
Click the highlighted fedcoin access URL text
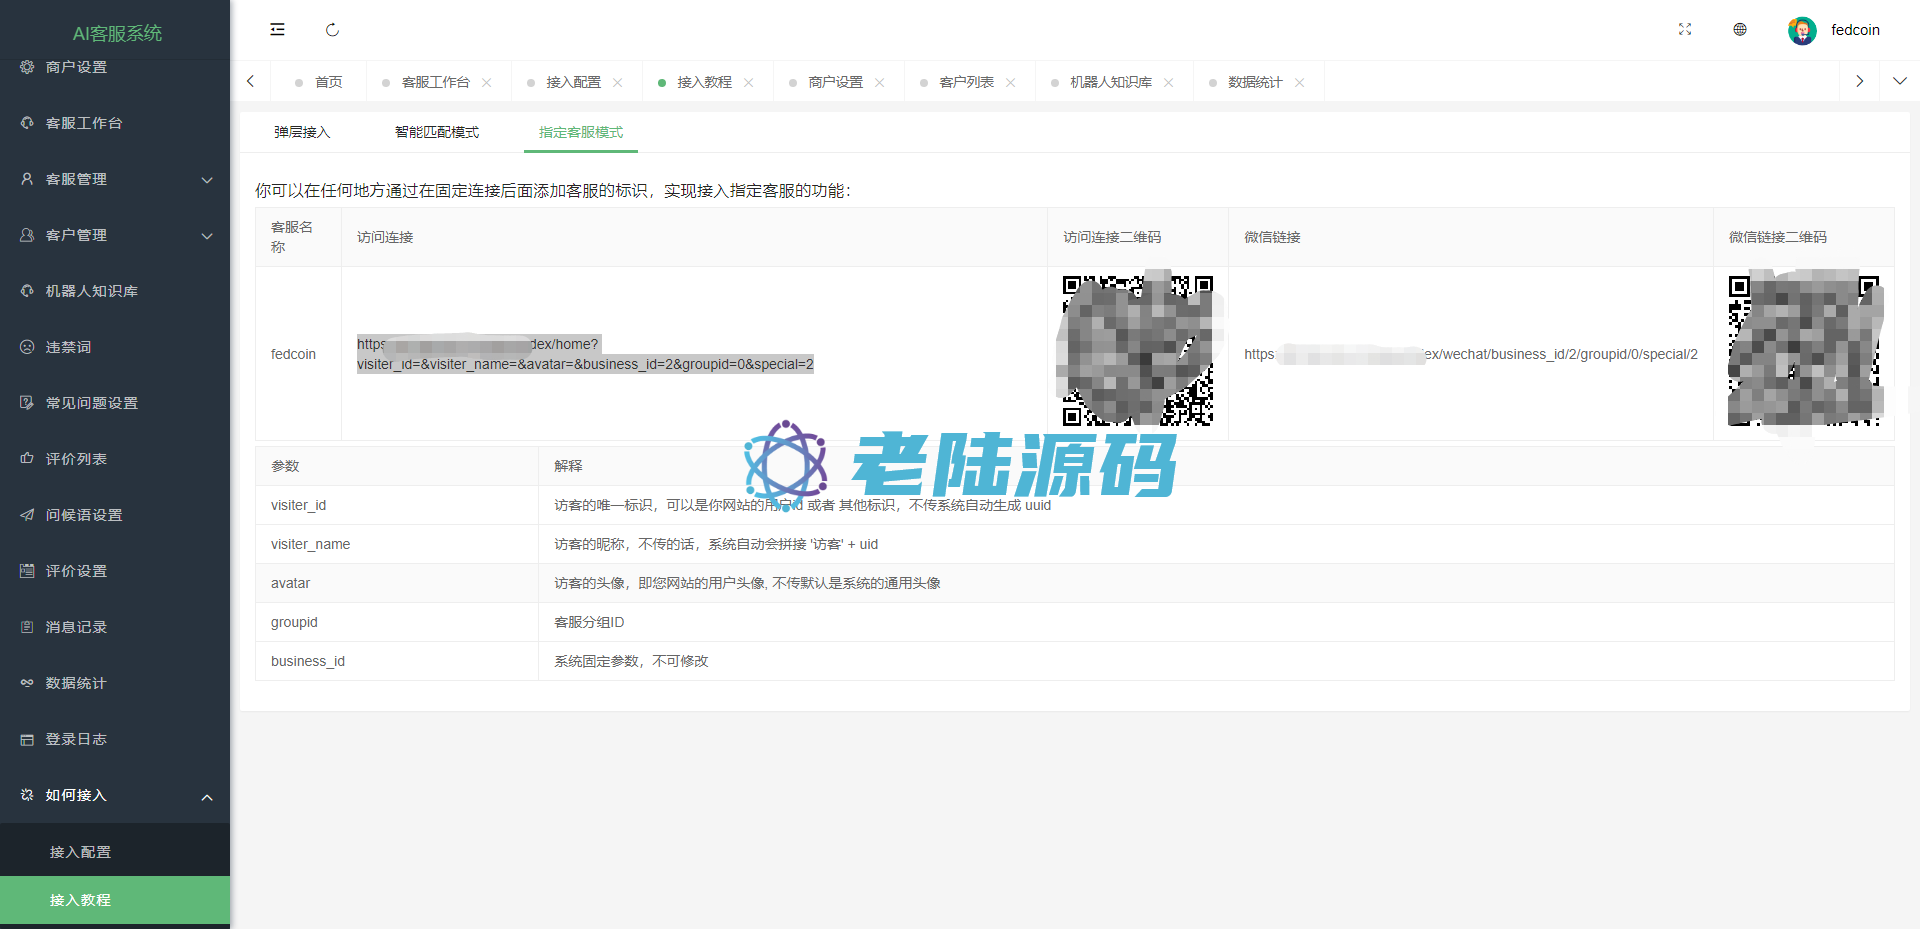[x=585, y=354]
